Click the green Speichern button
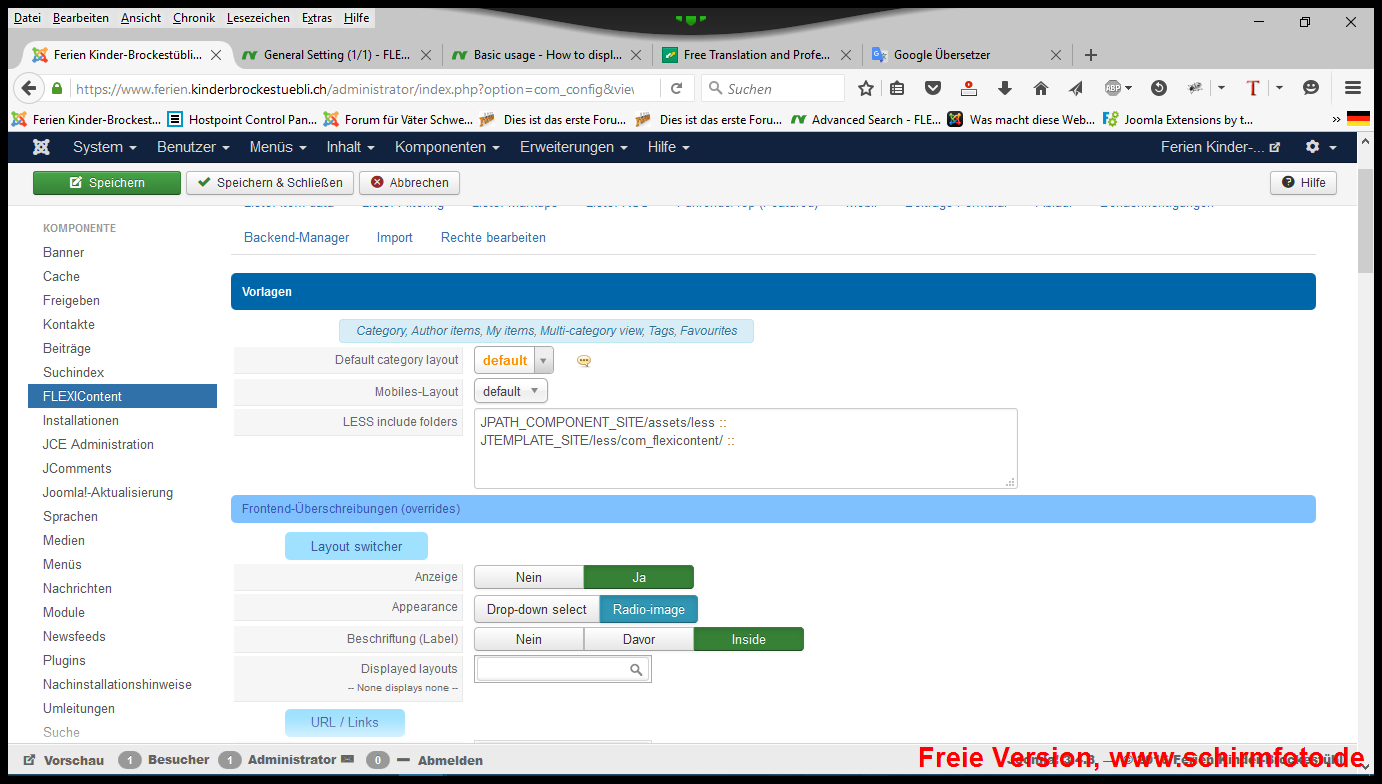Viewport: 1382px width, 784px height. click(107, 183)
